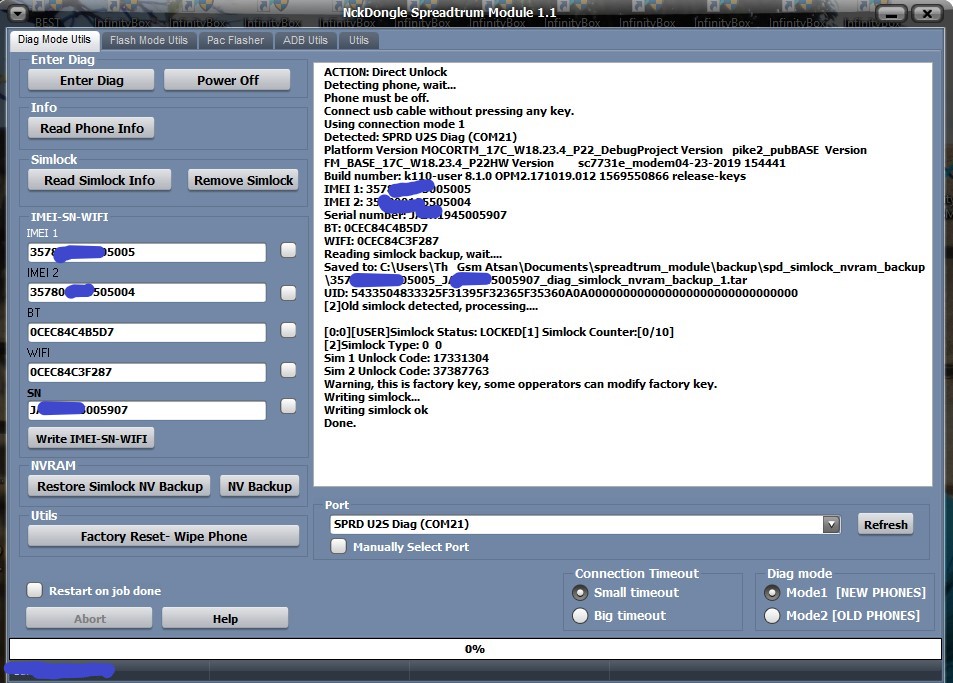953x683 pixels.
Task: Choose Mode2 [OLD PHONES] diag mode
Action: pos(772,616)
